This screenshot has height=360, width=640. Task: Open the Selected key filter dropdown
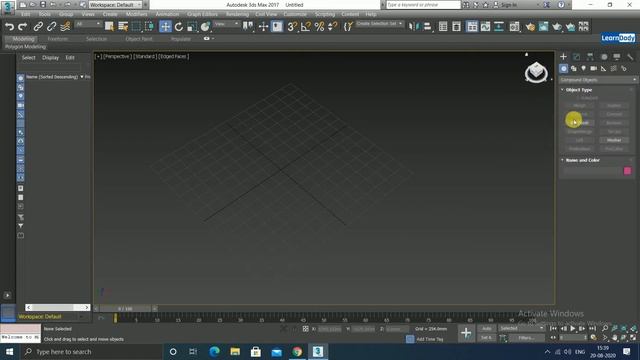(522, 329)
